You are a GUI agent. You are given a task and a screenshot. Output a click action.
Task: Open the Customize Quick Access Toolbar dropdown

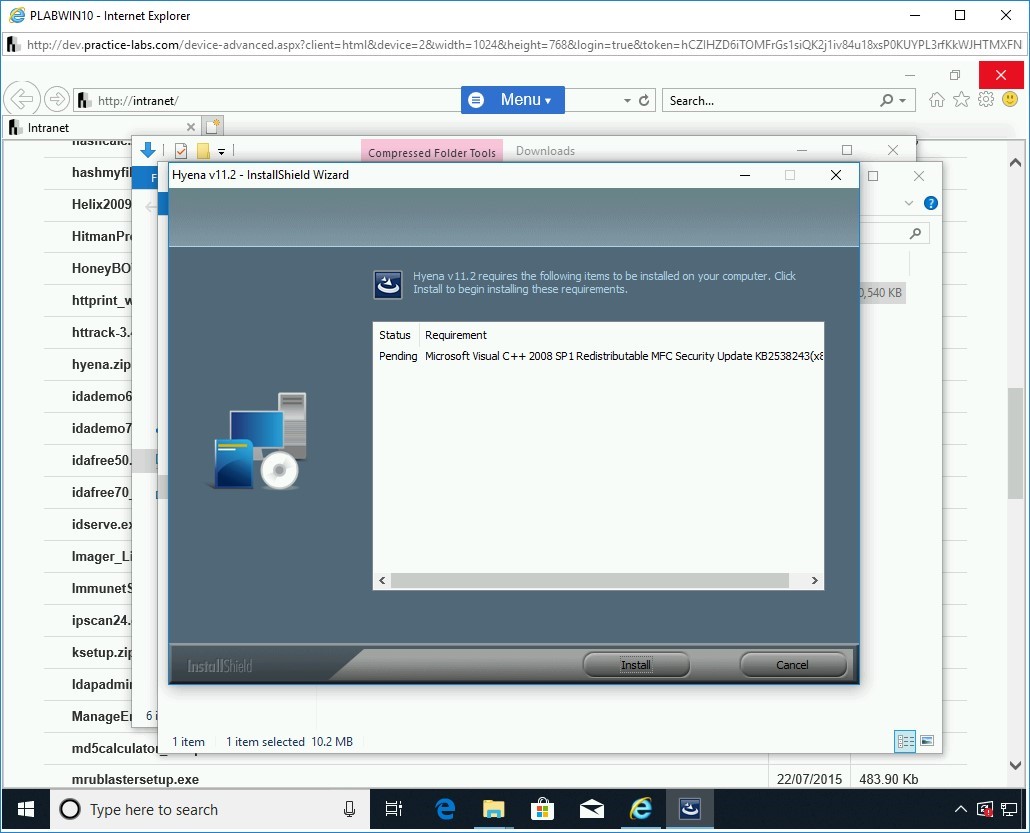[x=221, y=152]
